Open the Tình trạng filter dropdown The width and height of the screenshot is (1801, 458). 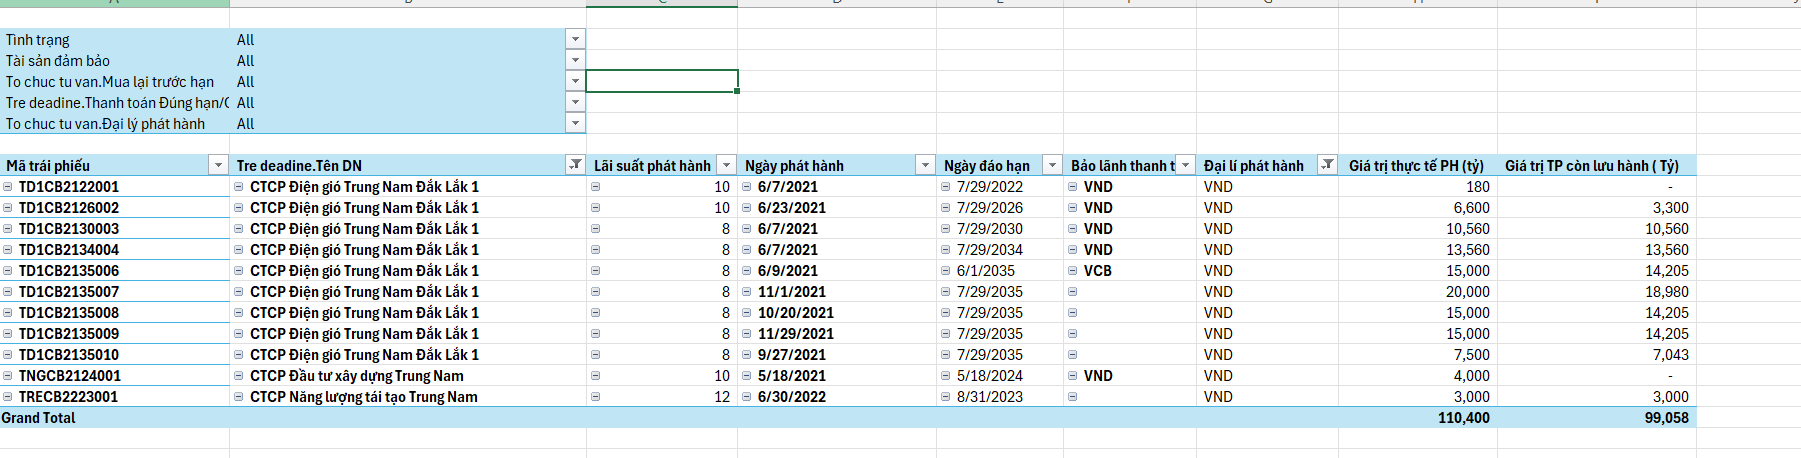pyautogui.click(x=575, y=39)
